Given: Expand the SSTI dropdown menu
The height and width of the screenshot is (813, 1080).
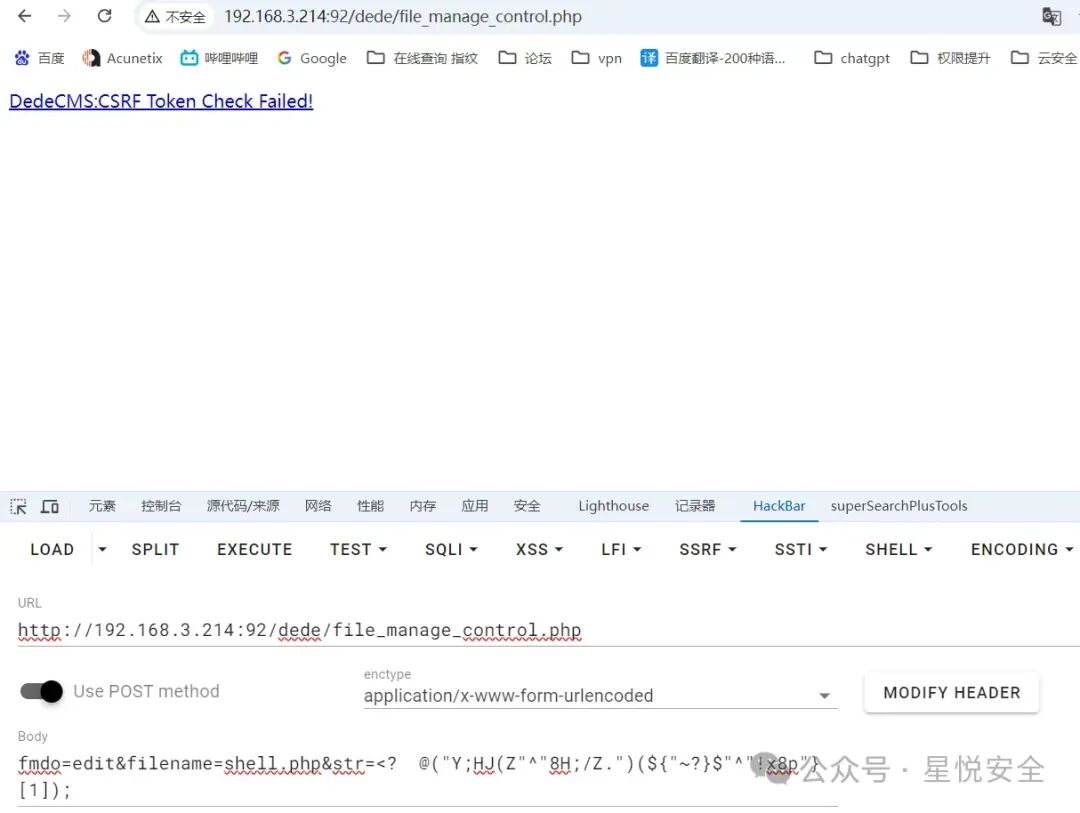Looking at the screenshot, I should click(800, 549).
